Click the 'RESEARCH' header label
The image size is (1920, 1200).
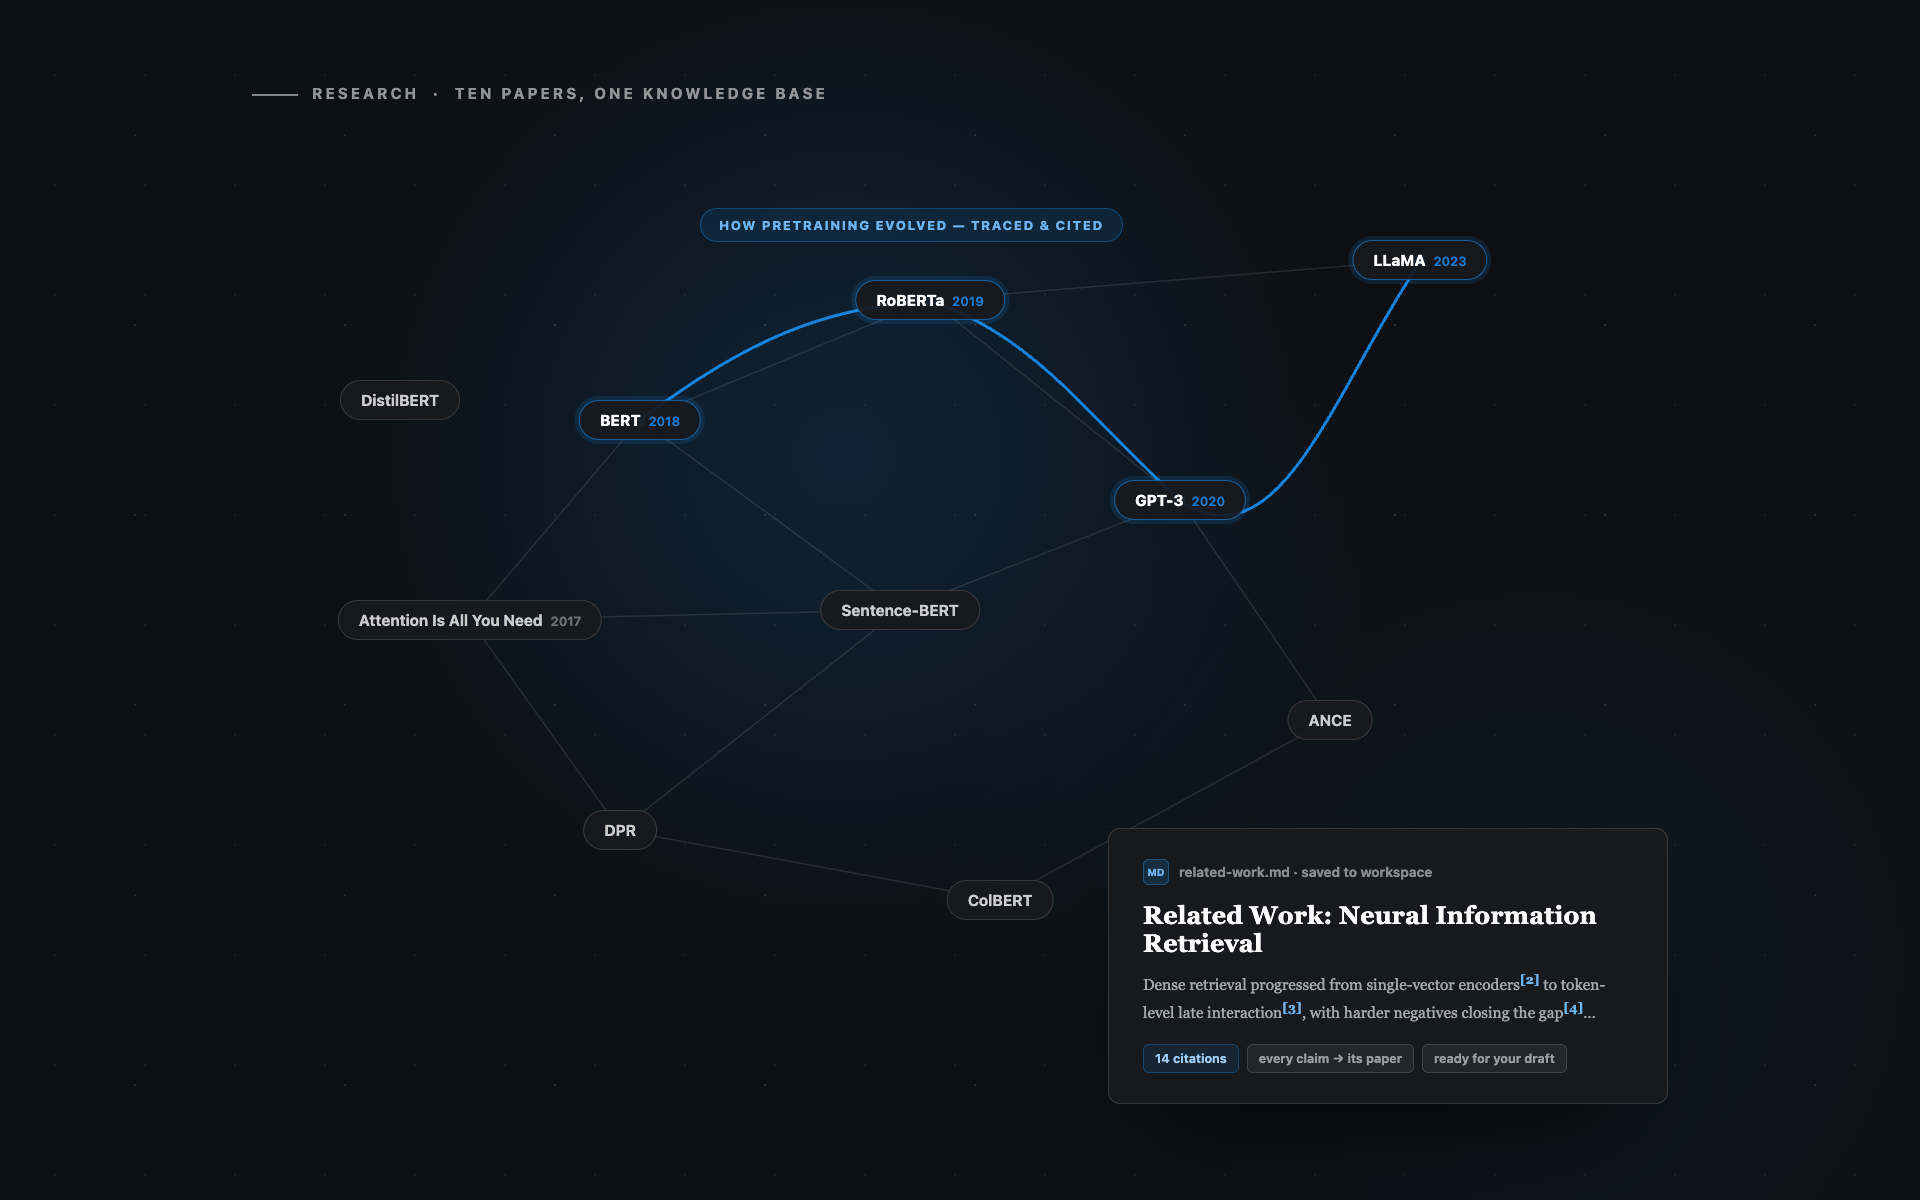[365, 94]
